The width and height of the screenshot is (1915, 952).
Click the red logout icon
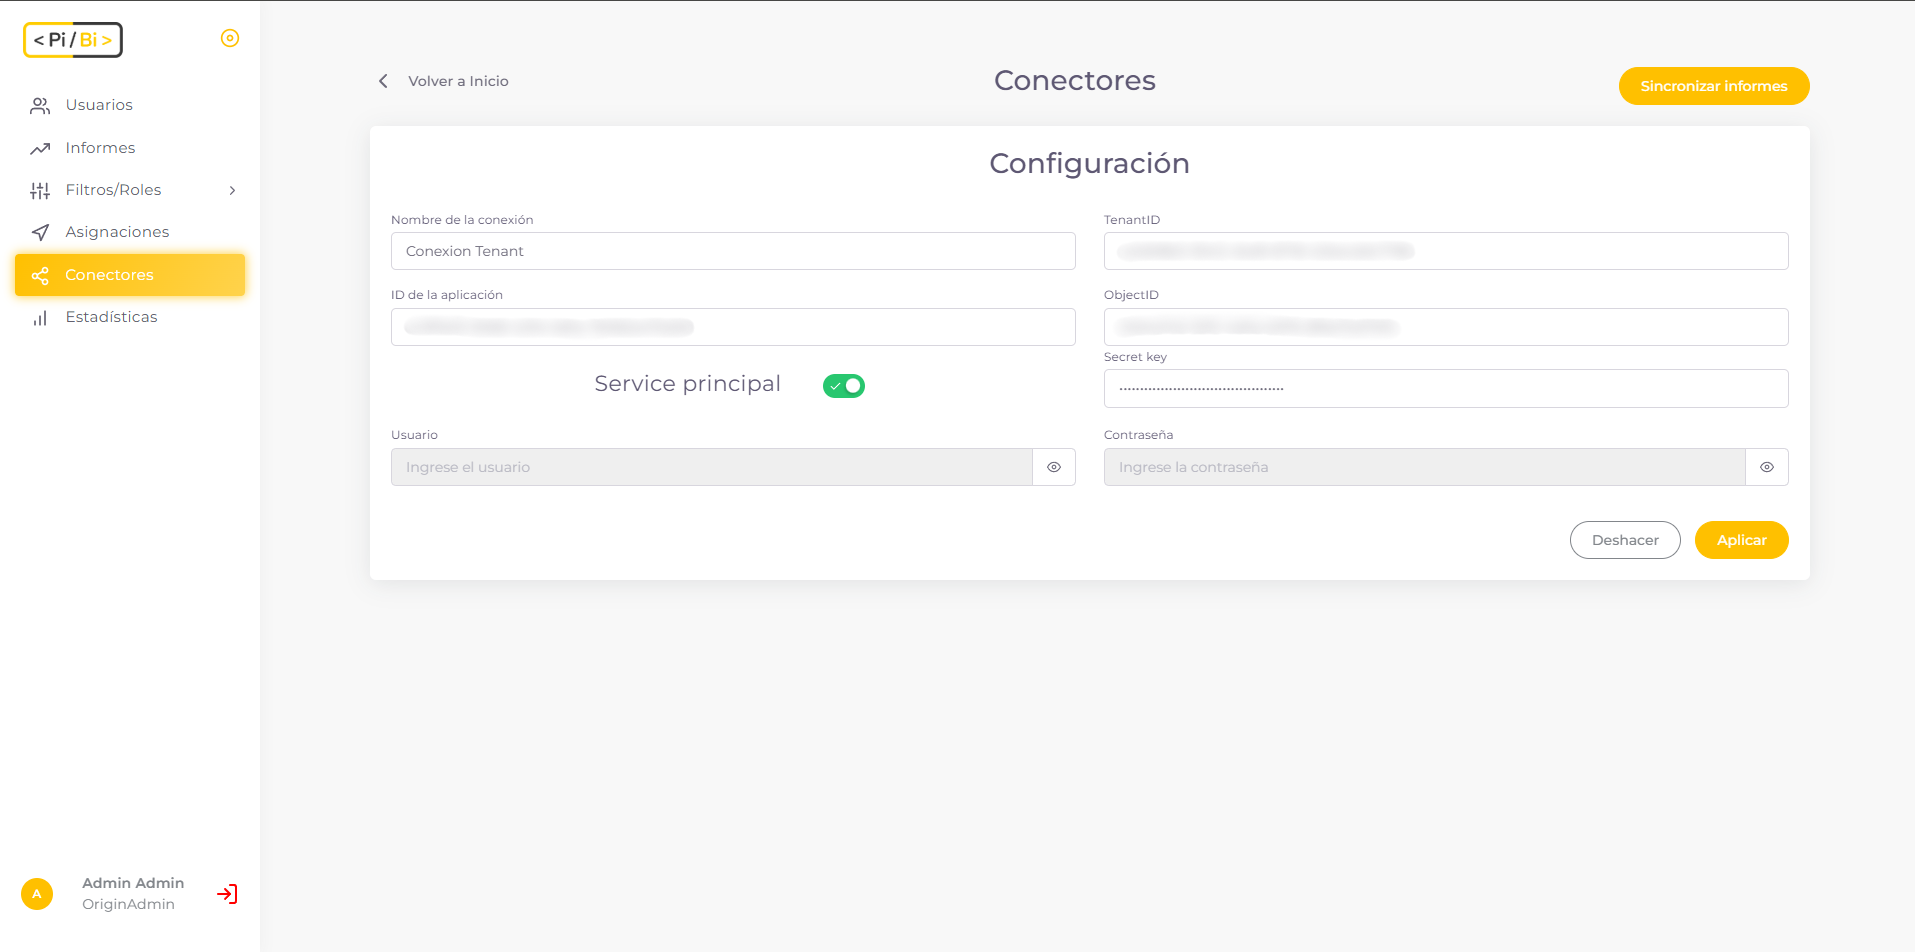click(x=227, y=894)
